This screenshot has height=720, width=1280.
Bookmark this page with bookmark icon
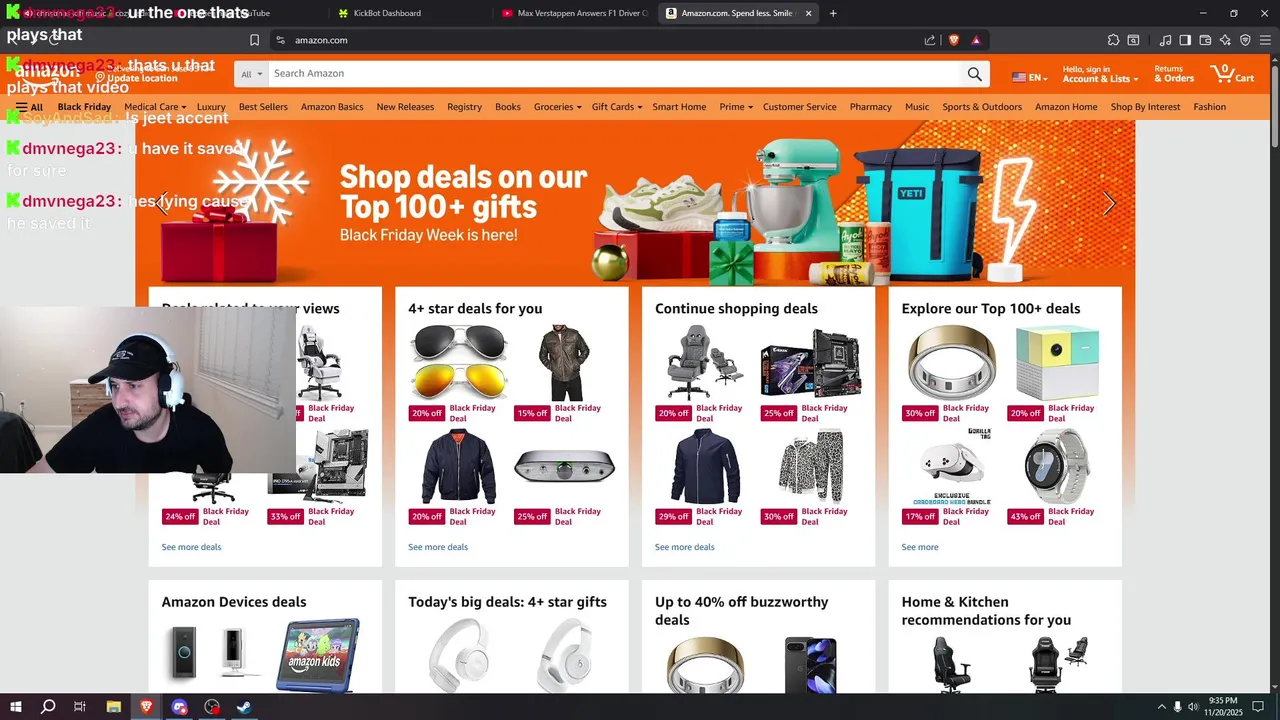click(254, 40)
